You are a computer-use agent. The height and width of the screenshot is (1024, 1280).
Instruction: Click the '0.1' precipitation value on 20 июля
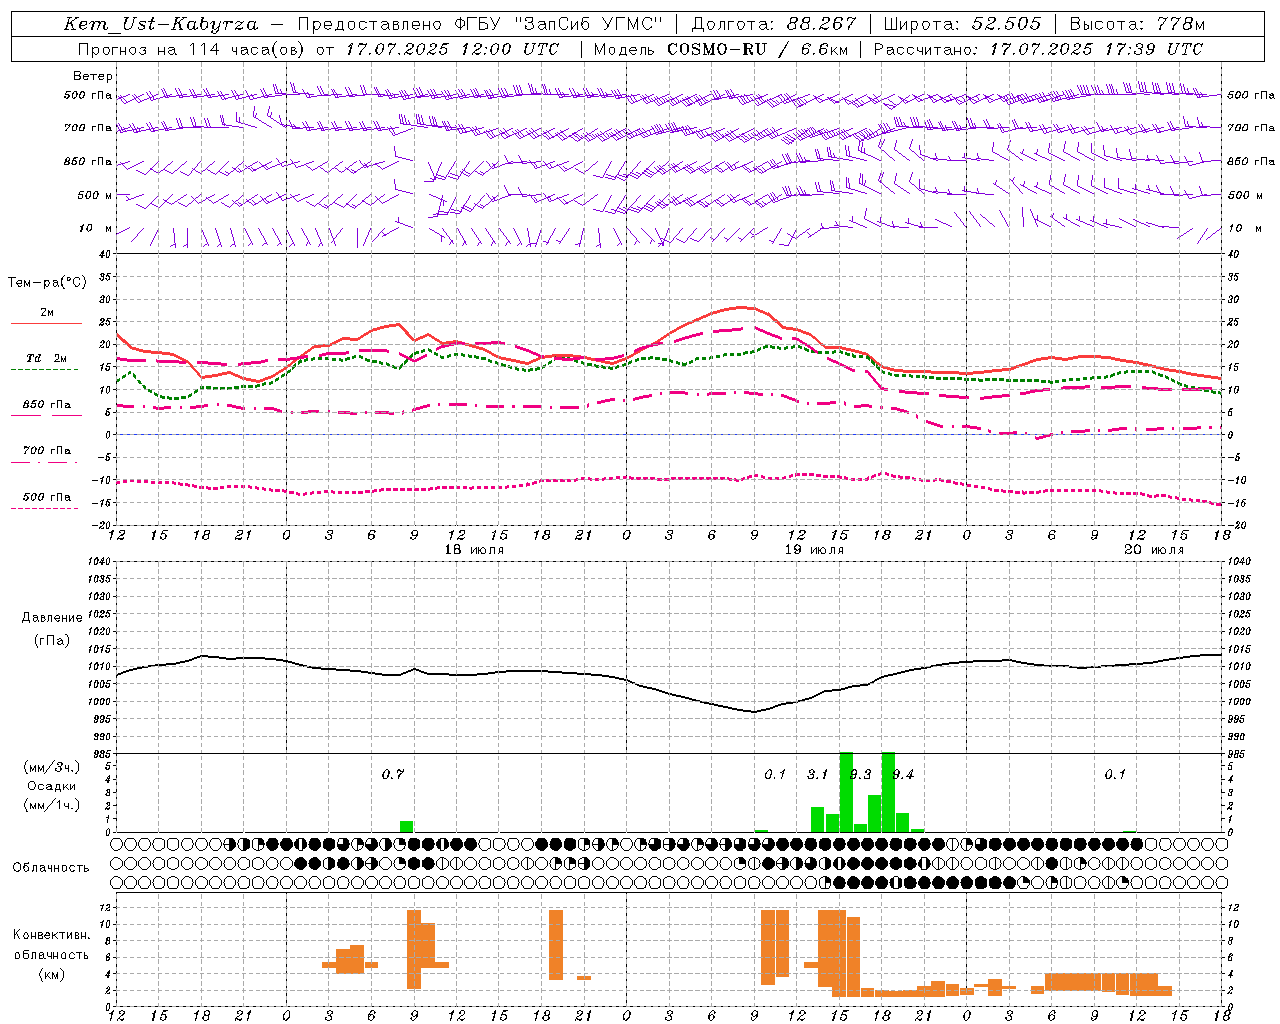click(x=1115, y=774)
